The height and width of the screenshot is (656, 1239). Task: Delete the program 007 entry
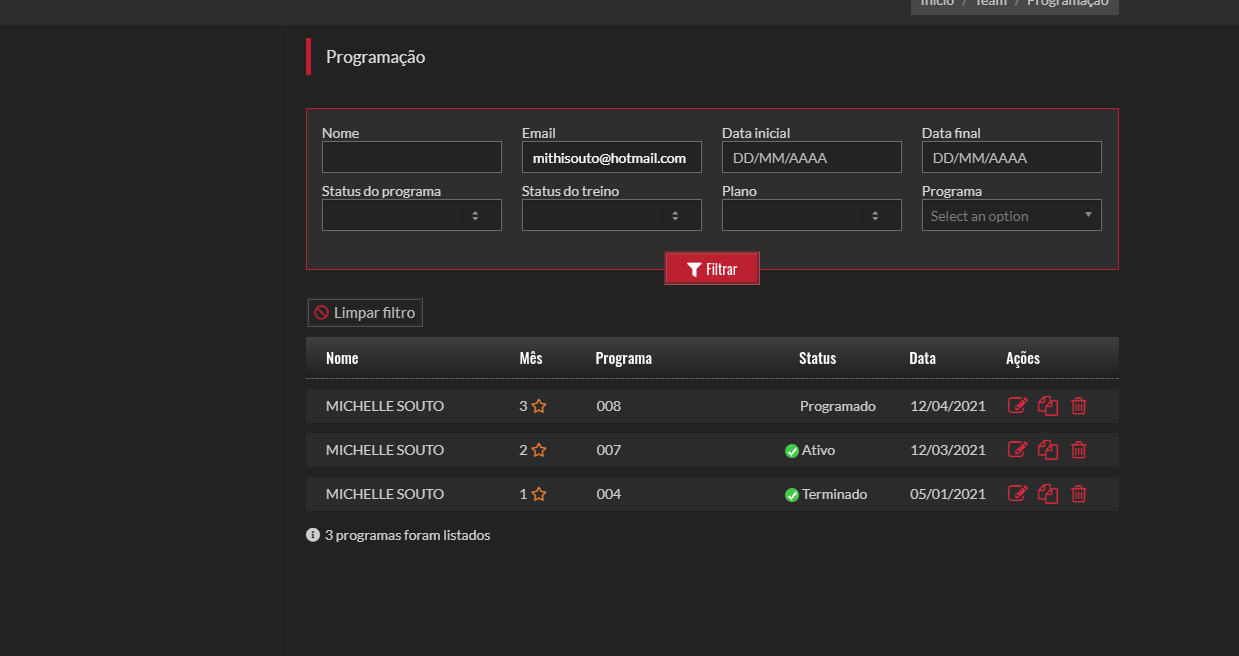(x=1079, y=450)
